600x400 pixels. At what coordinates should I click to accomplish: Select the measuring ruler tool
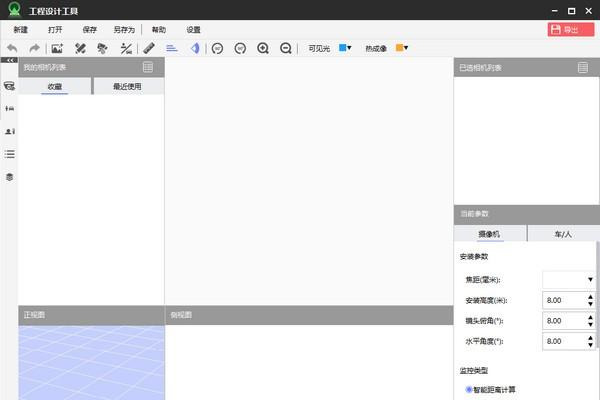click(x=149, y=48)
